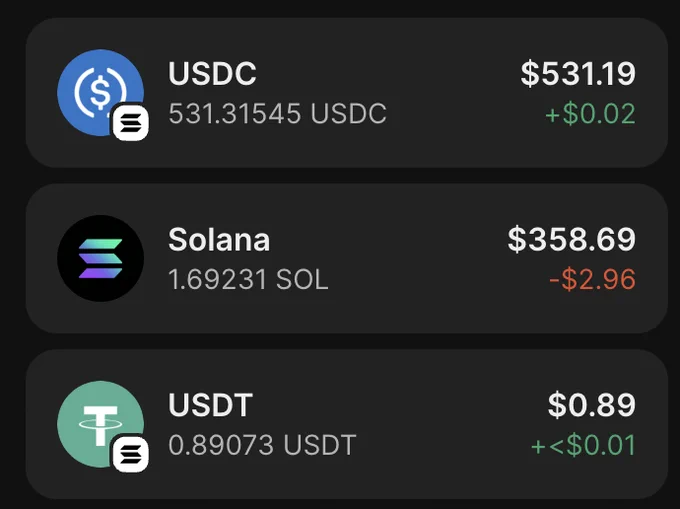Open the USDC asset card
Image resolution: width=680 pixels, height=509 pixels.
tap(347, 93)
